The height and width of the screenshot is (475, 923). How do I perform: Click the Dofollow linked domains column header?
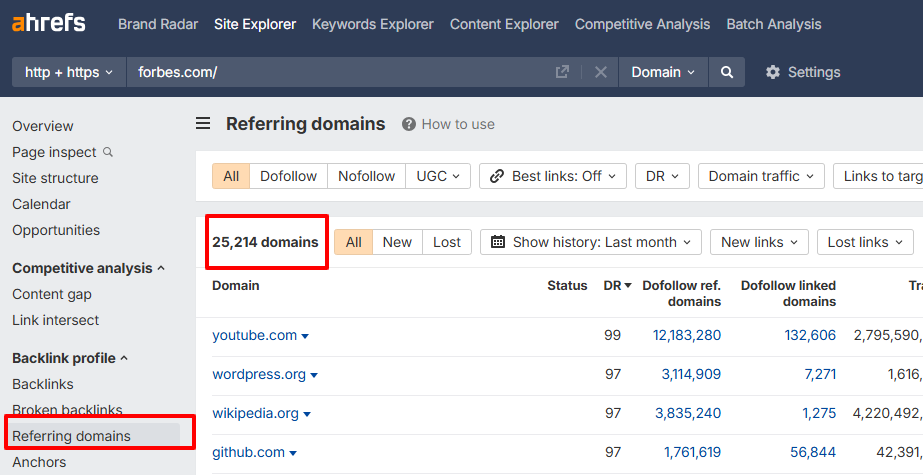(788, 293)
